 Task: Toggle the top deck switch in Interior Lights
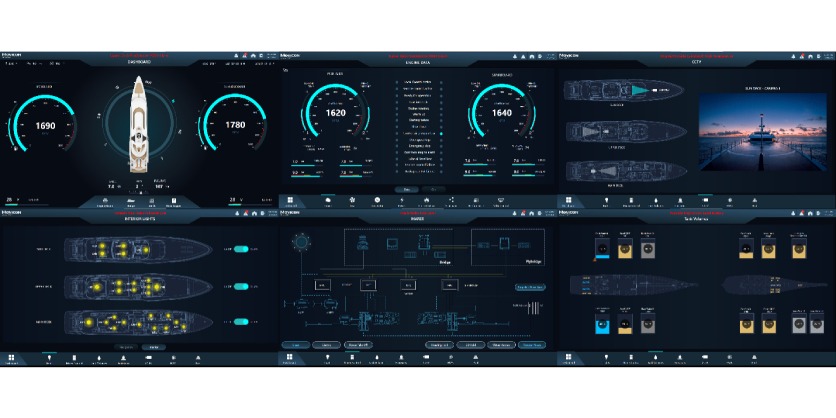(241, 249)
